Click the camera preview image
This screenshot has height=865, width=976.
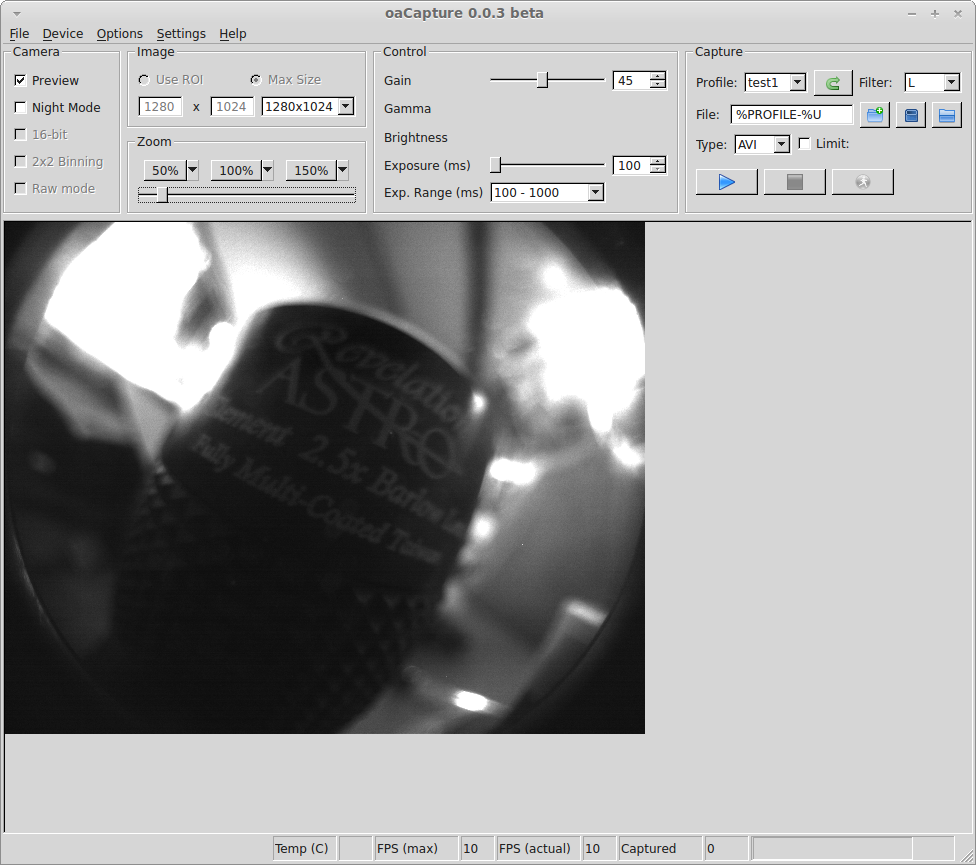coord(324,478)
